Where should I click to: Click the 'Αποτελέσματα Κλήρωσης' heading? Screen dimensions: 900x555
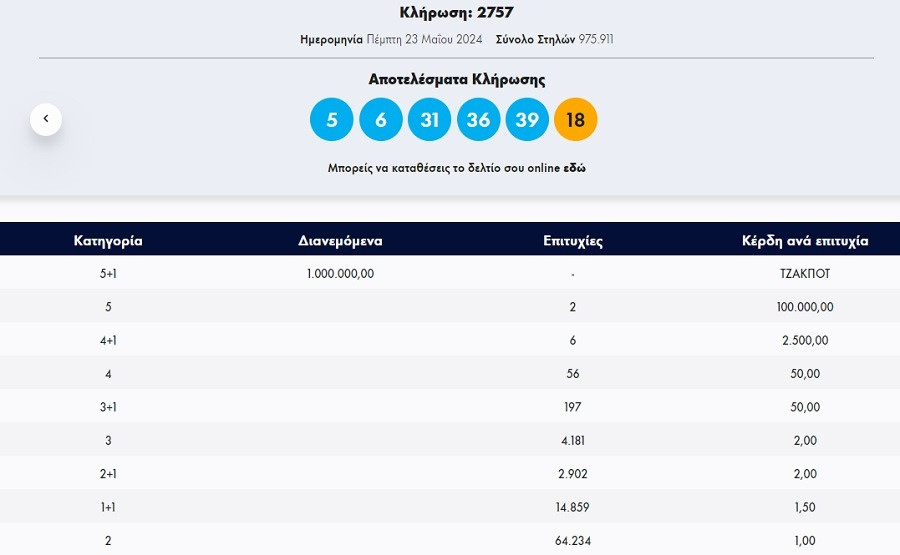(x=457, y=79)
